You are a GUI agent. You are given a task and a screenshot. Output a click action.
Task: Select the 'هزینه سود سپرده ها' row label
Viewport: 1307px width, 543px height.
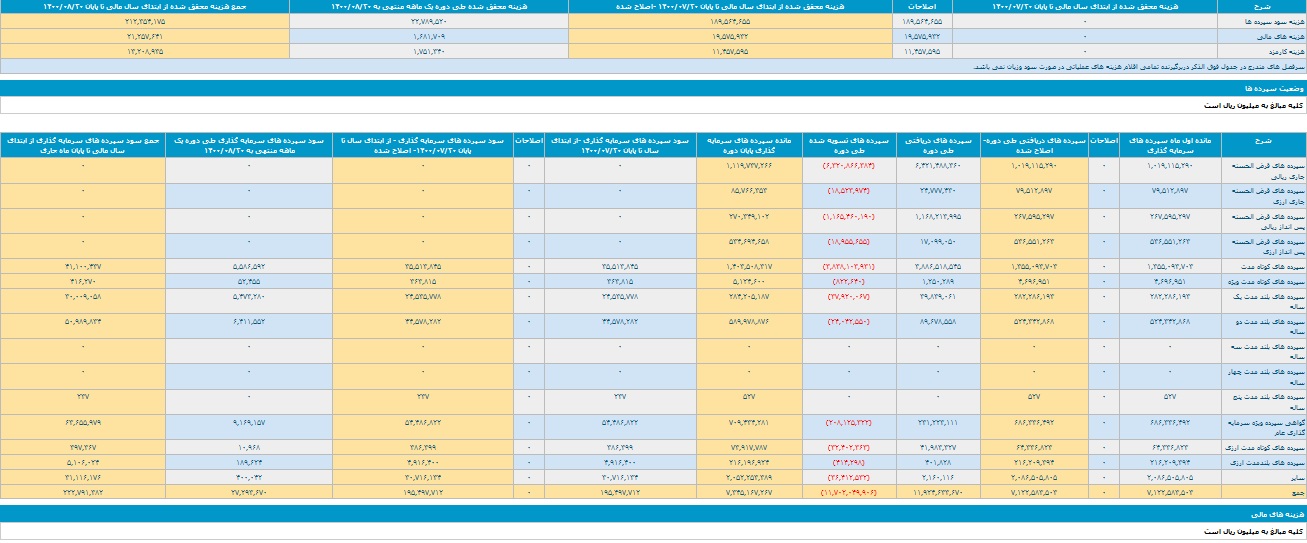click(x=1261, y=20)
